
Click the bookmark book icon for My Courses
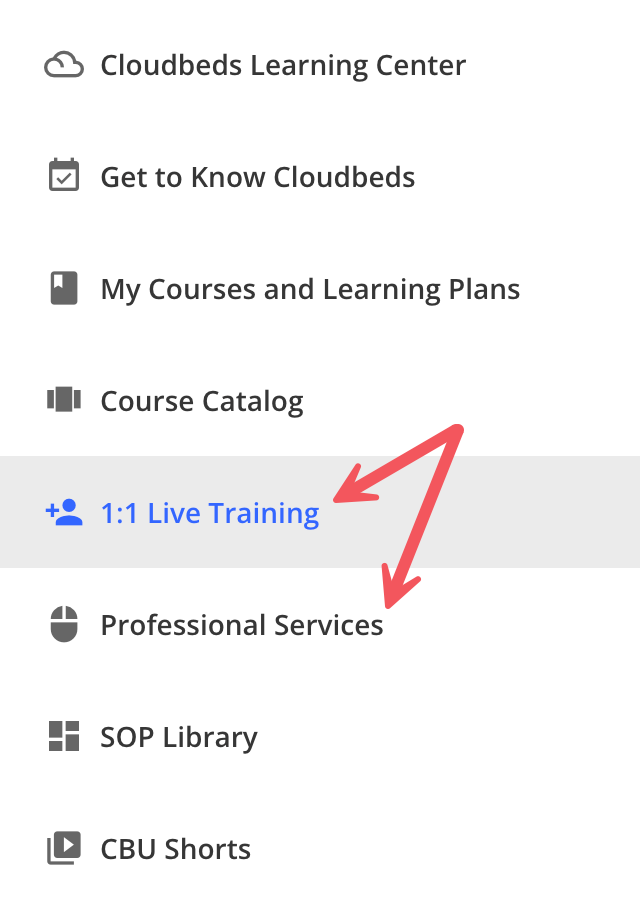tap(64, 290)
